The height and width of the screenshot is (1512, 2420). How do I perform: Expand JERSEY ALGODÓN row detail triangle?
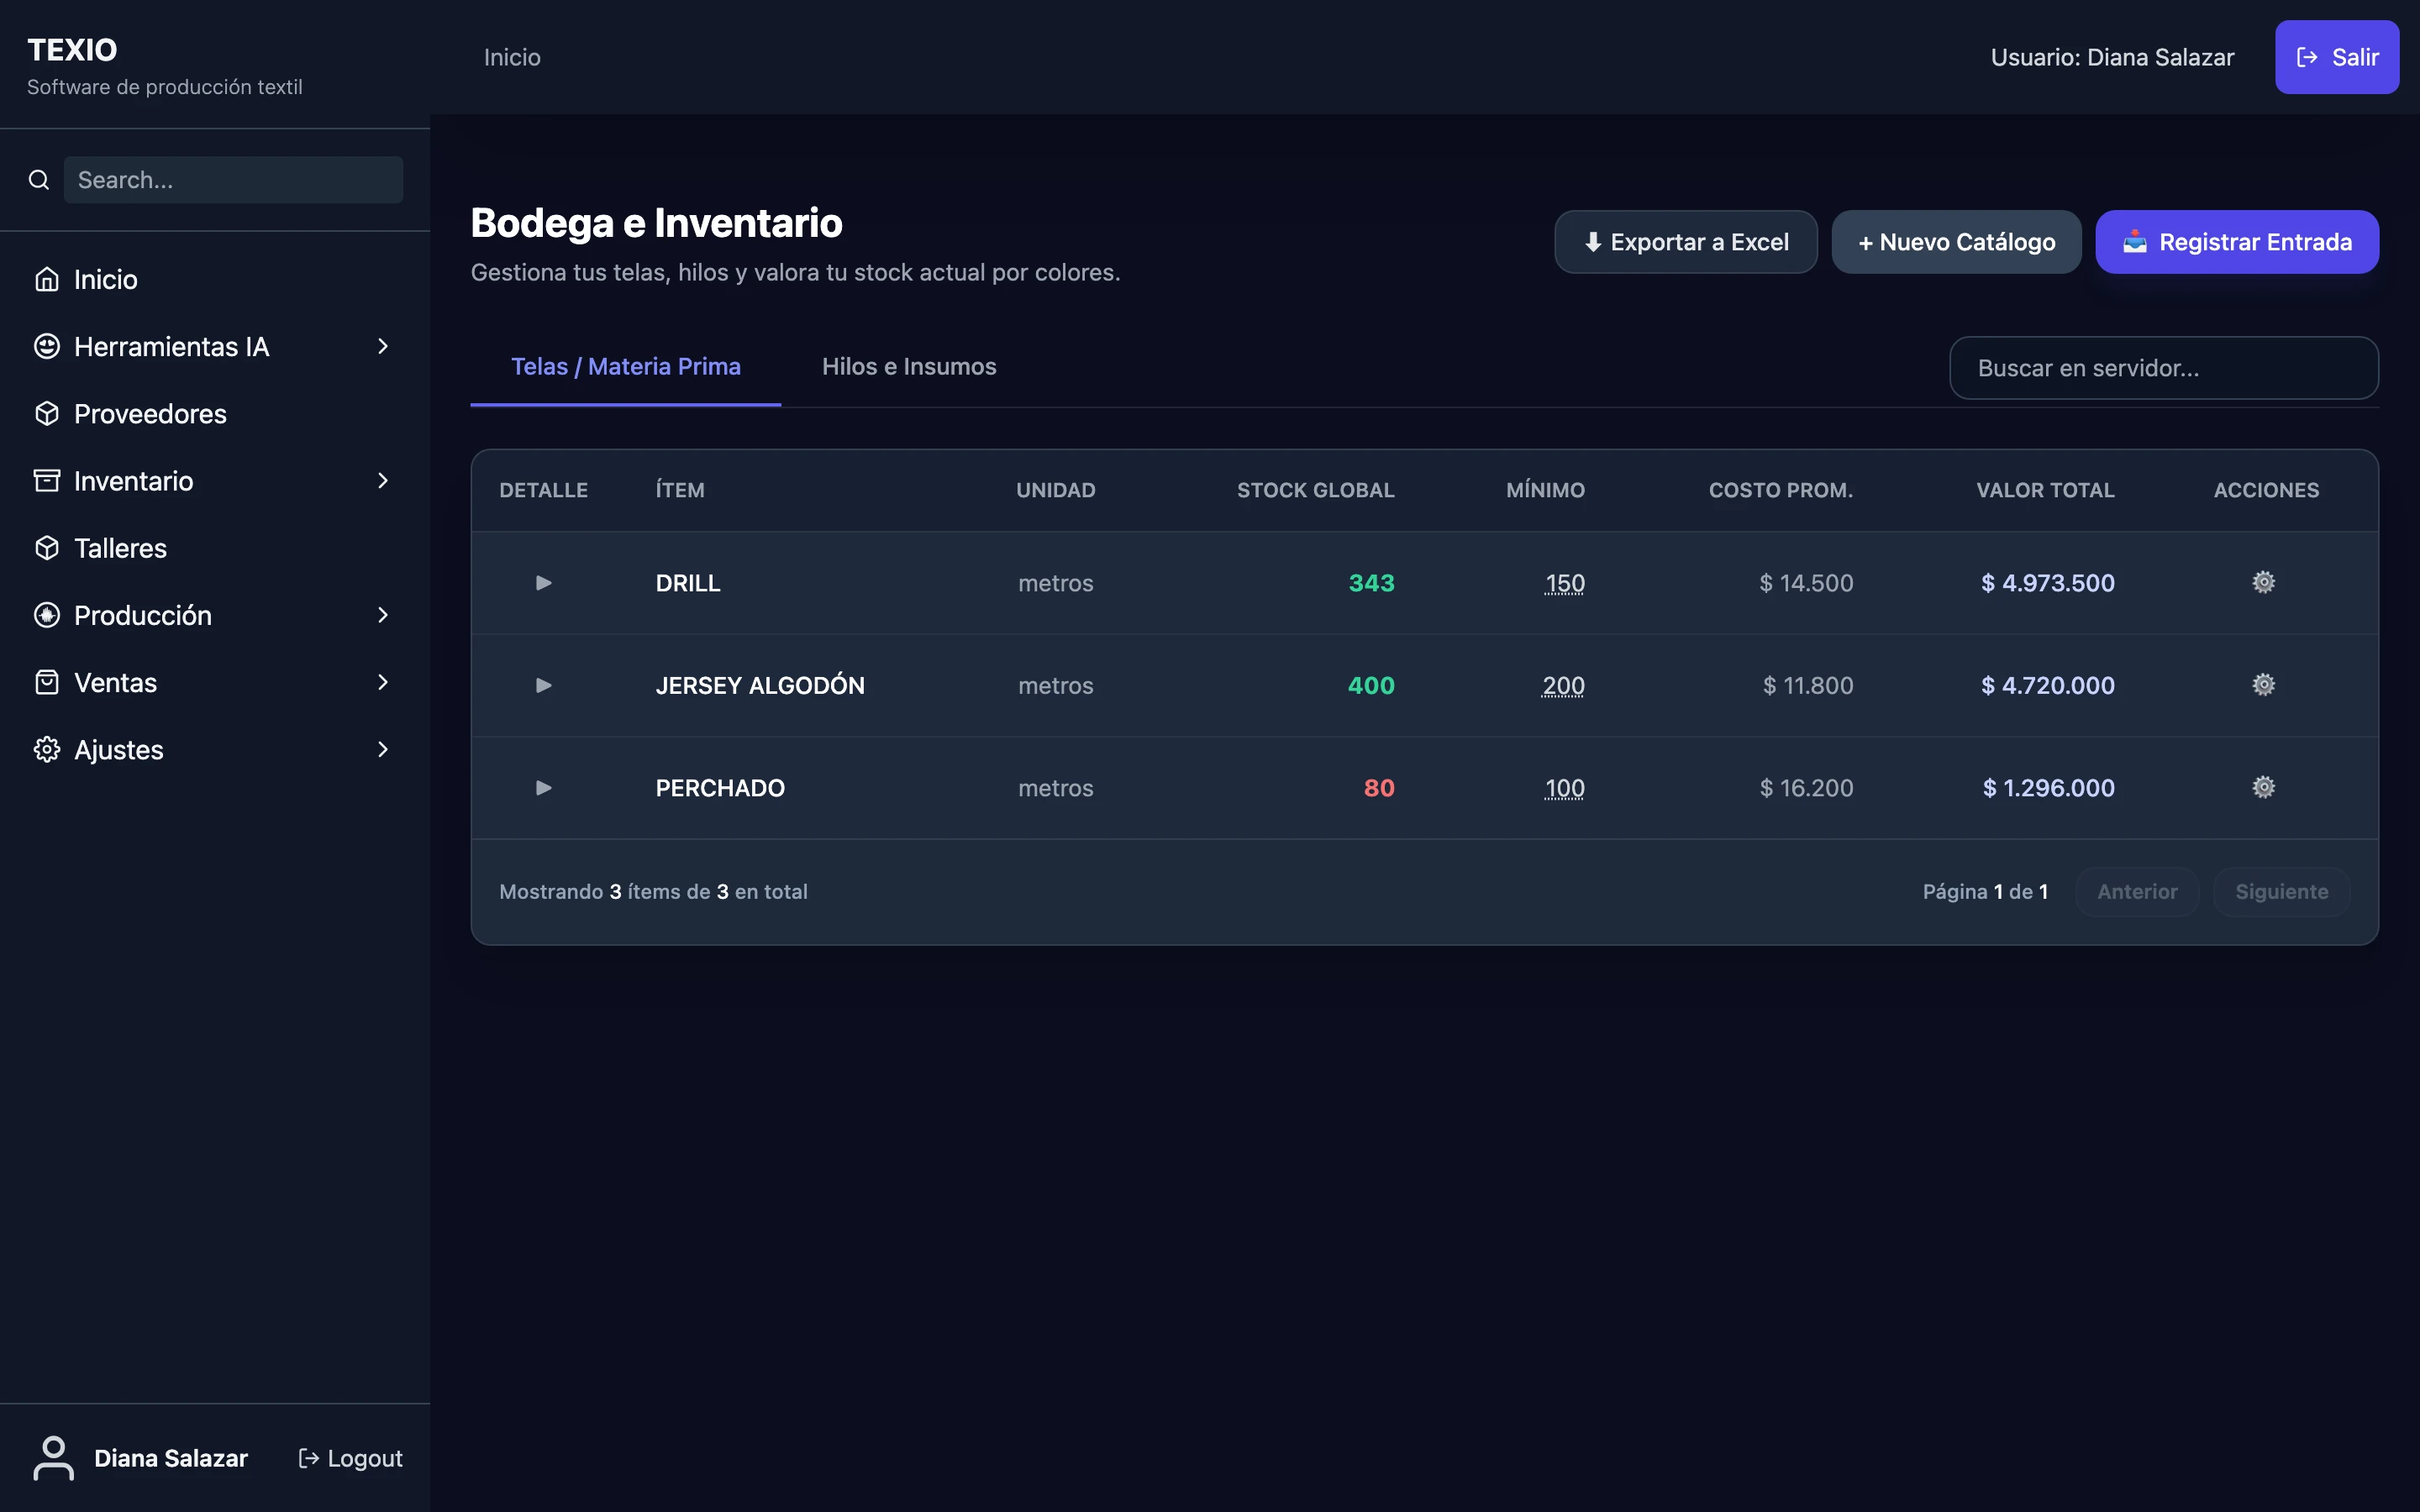tap(543, 685)
